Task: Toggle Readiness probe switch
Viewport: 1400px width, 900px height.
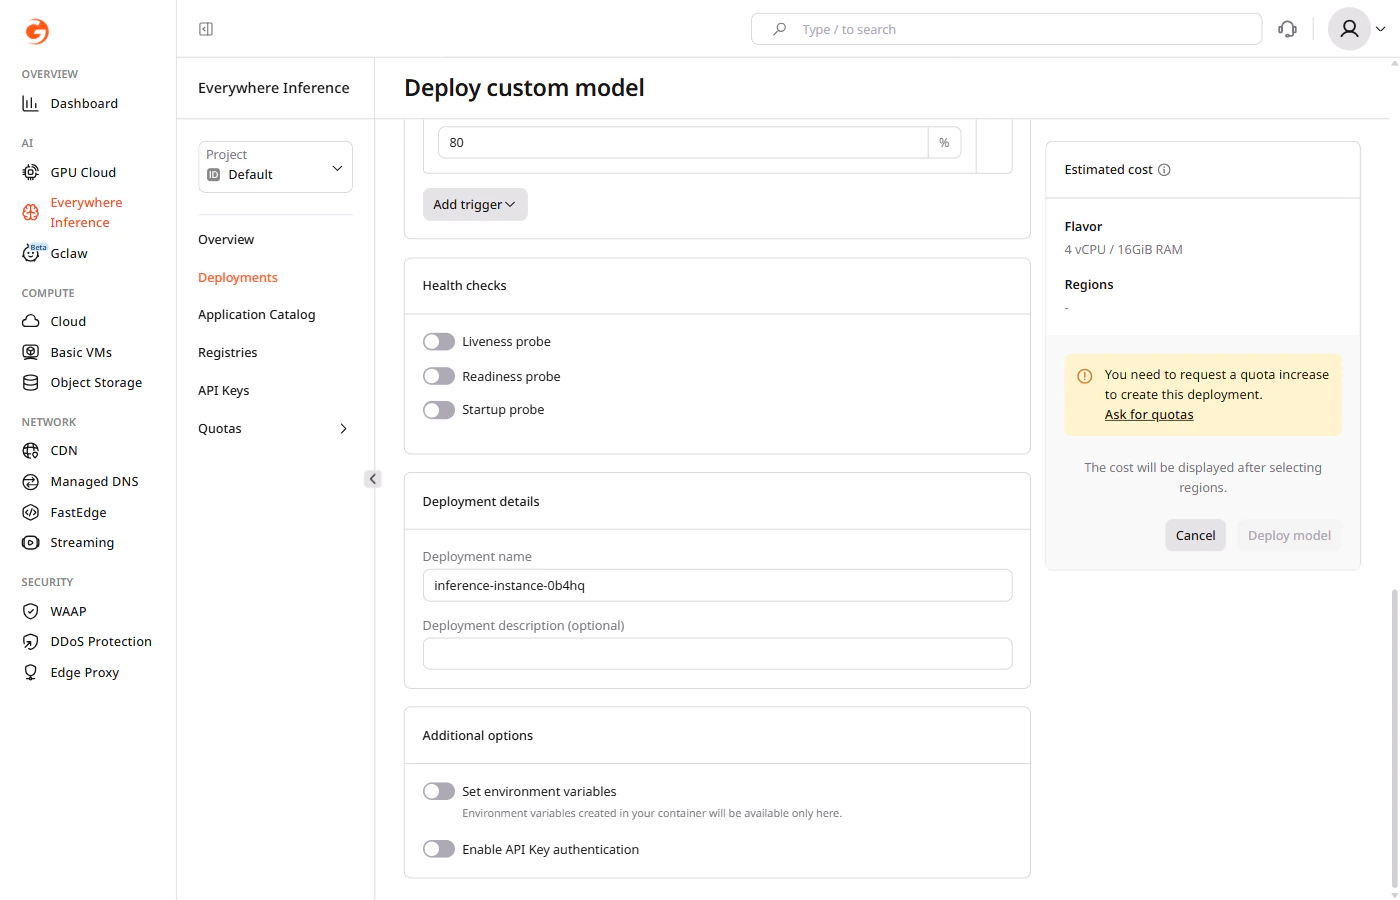Action: 439,376
